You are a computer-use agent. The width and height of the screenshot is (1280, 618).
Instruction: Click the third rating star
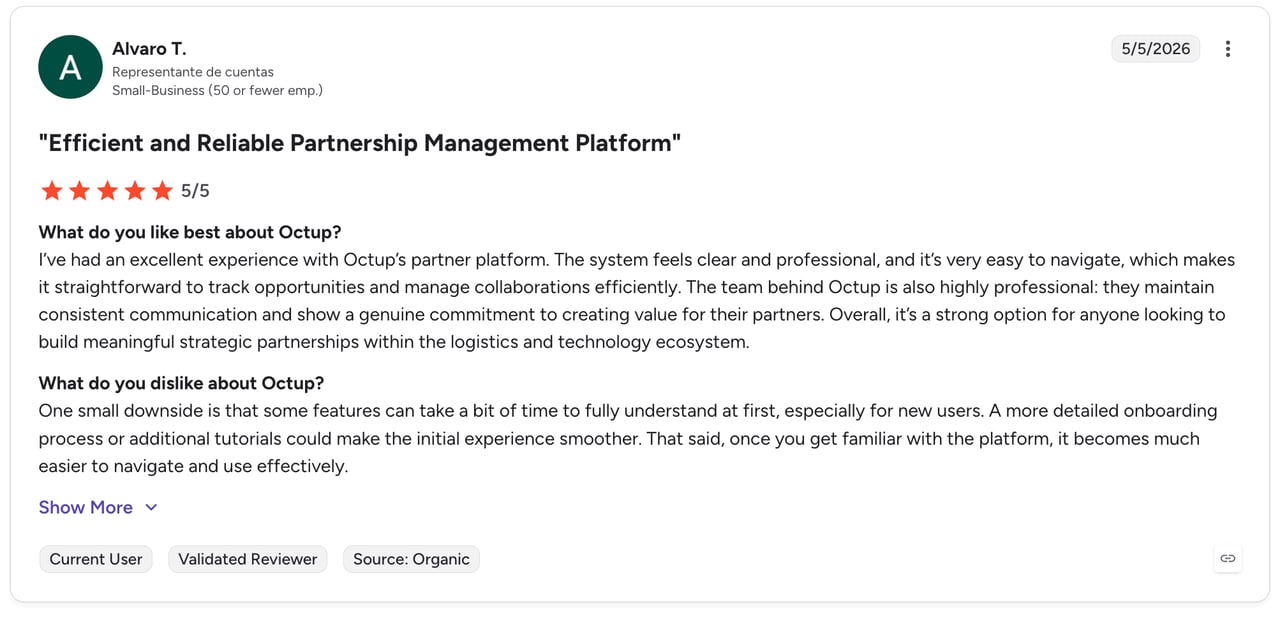click(x=107, y=191)
